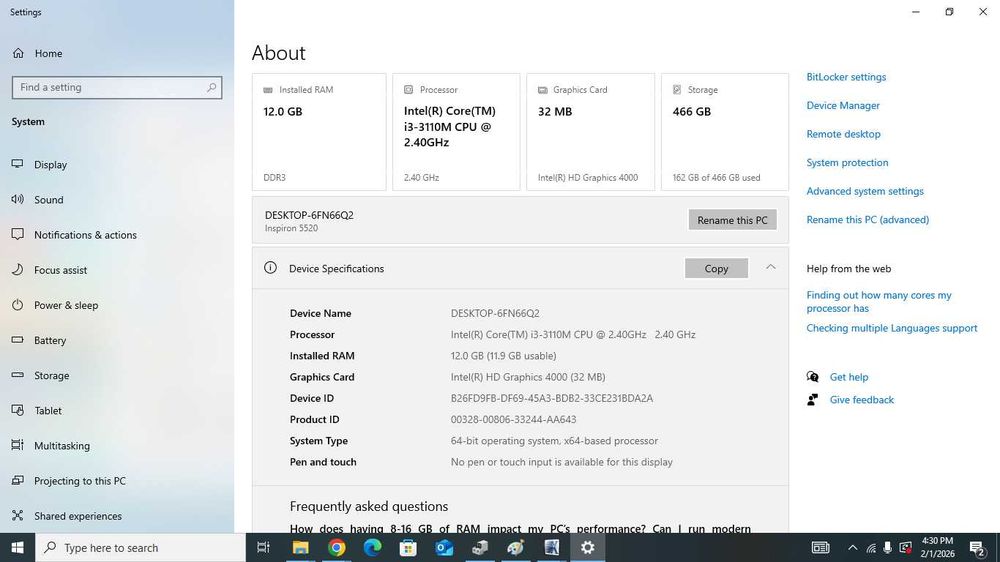Select the Device ID value text
The image size is (1000, 562).
click(x=552, y=398)
